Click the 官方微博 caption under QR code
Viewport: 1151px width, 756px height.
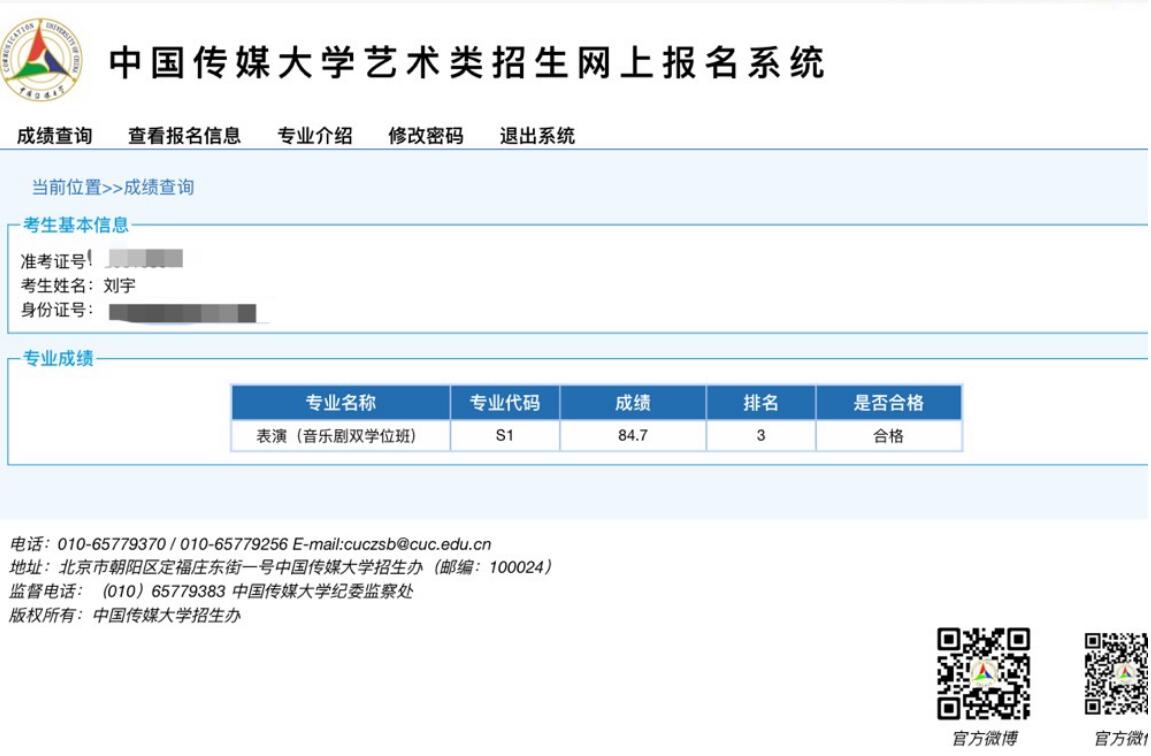985,739
